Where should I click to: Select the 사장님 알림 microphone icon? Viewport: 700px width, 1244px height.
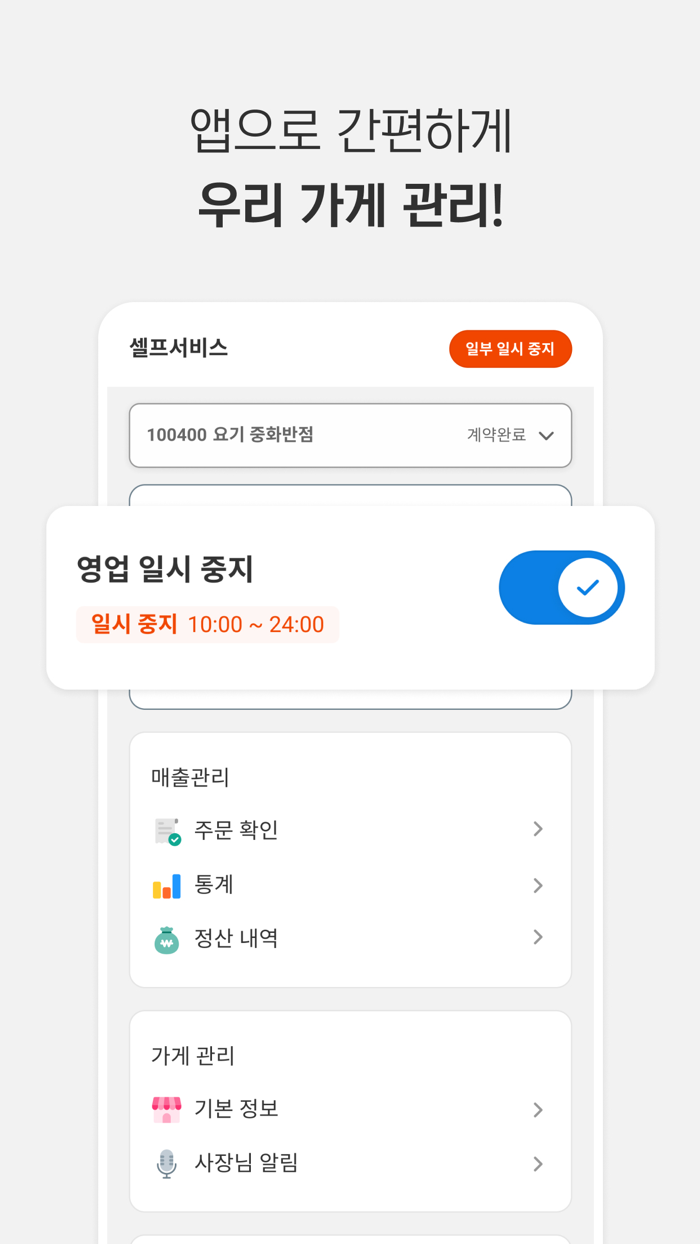coord(166,1163)
